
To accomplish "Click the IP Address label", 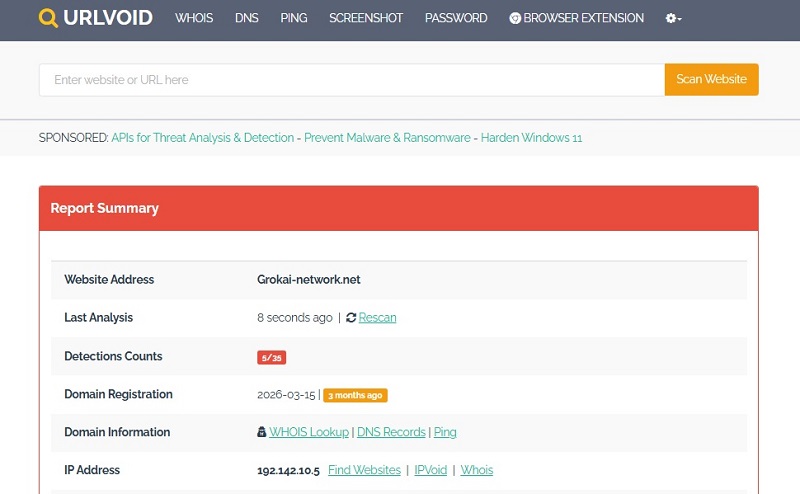I will (92, 470).
